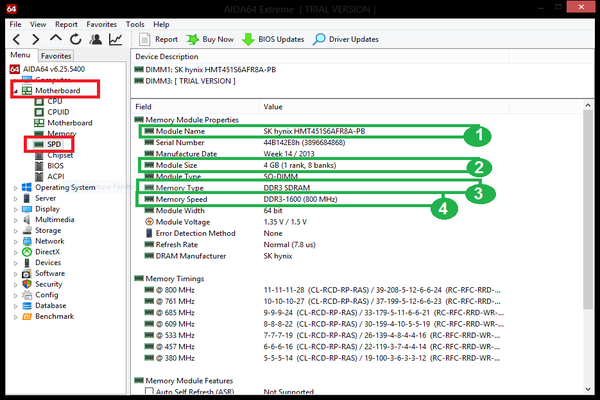Open the Report menu
Image resolution: width=600 pixels, height=400 pixels.
[66, 24]
